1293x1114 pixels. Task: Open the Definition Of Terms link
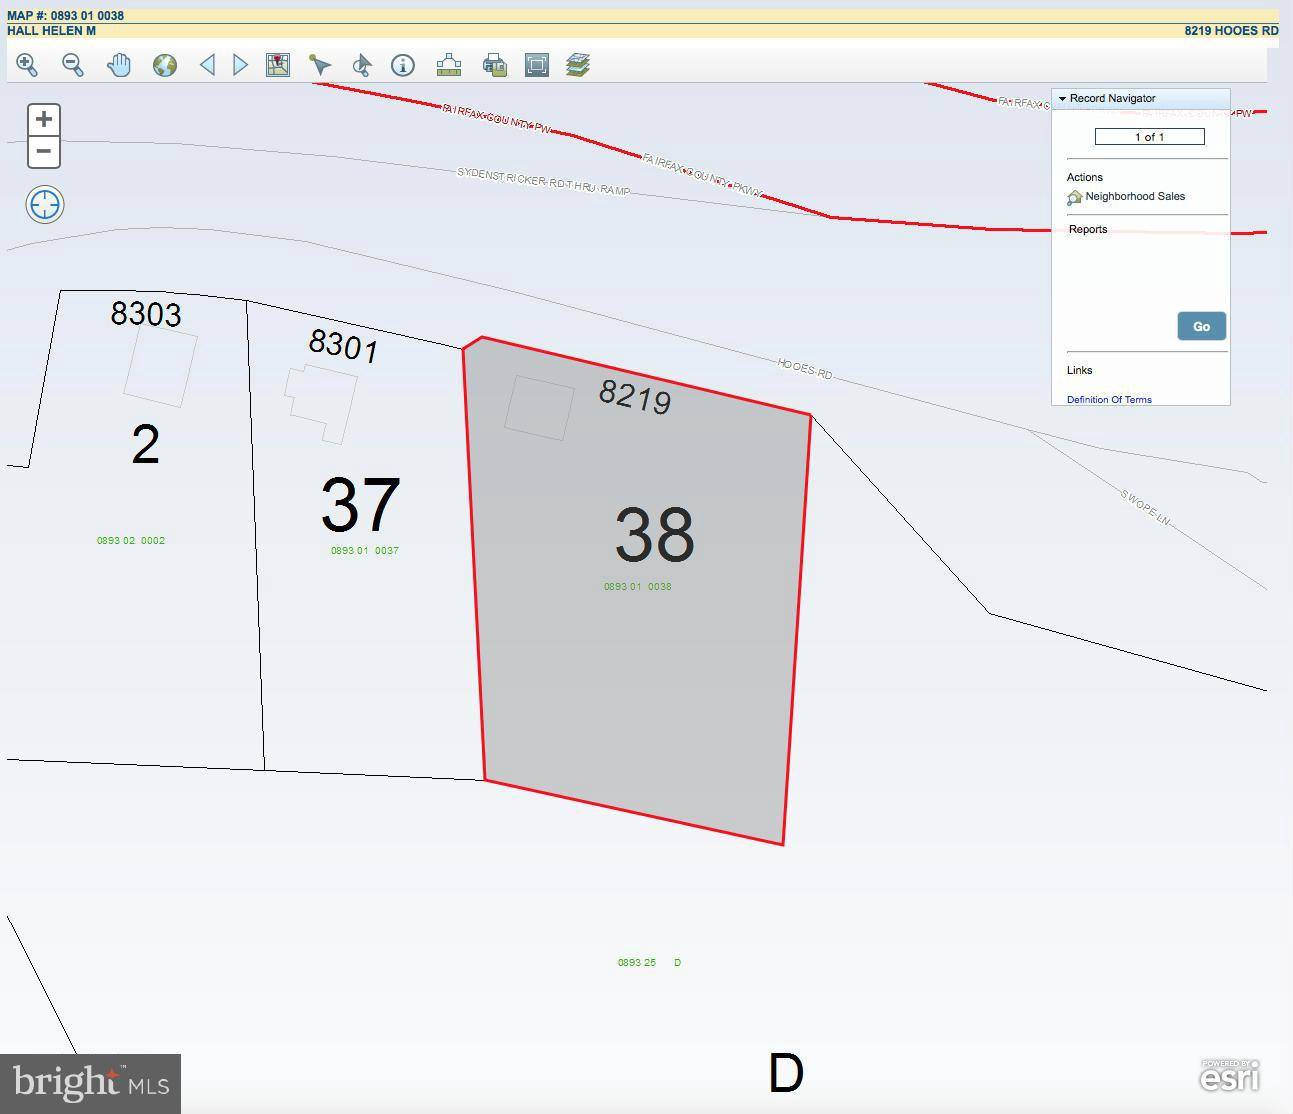(x=1109, y=400)
